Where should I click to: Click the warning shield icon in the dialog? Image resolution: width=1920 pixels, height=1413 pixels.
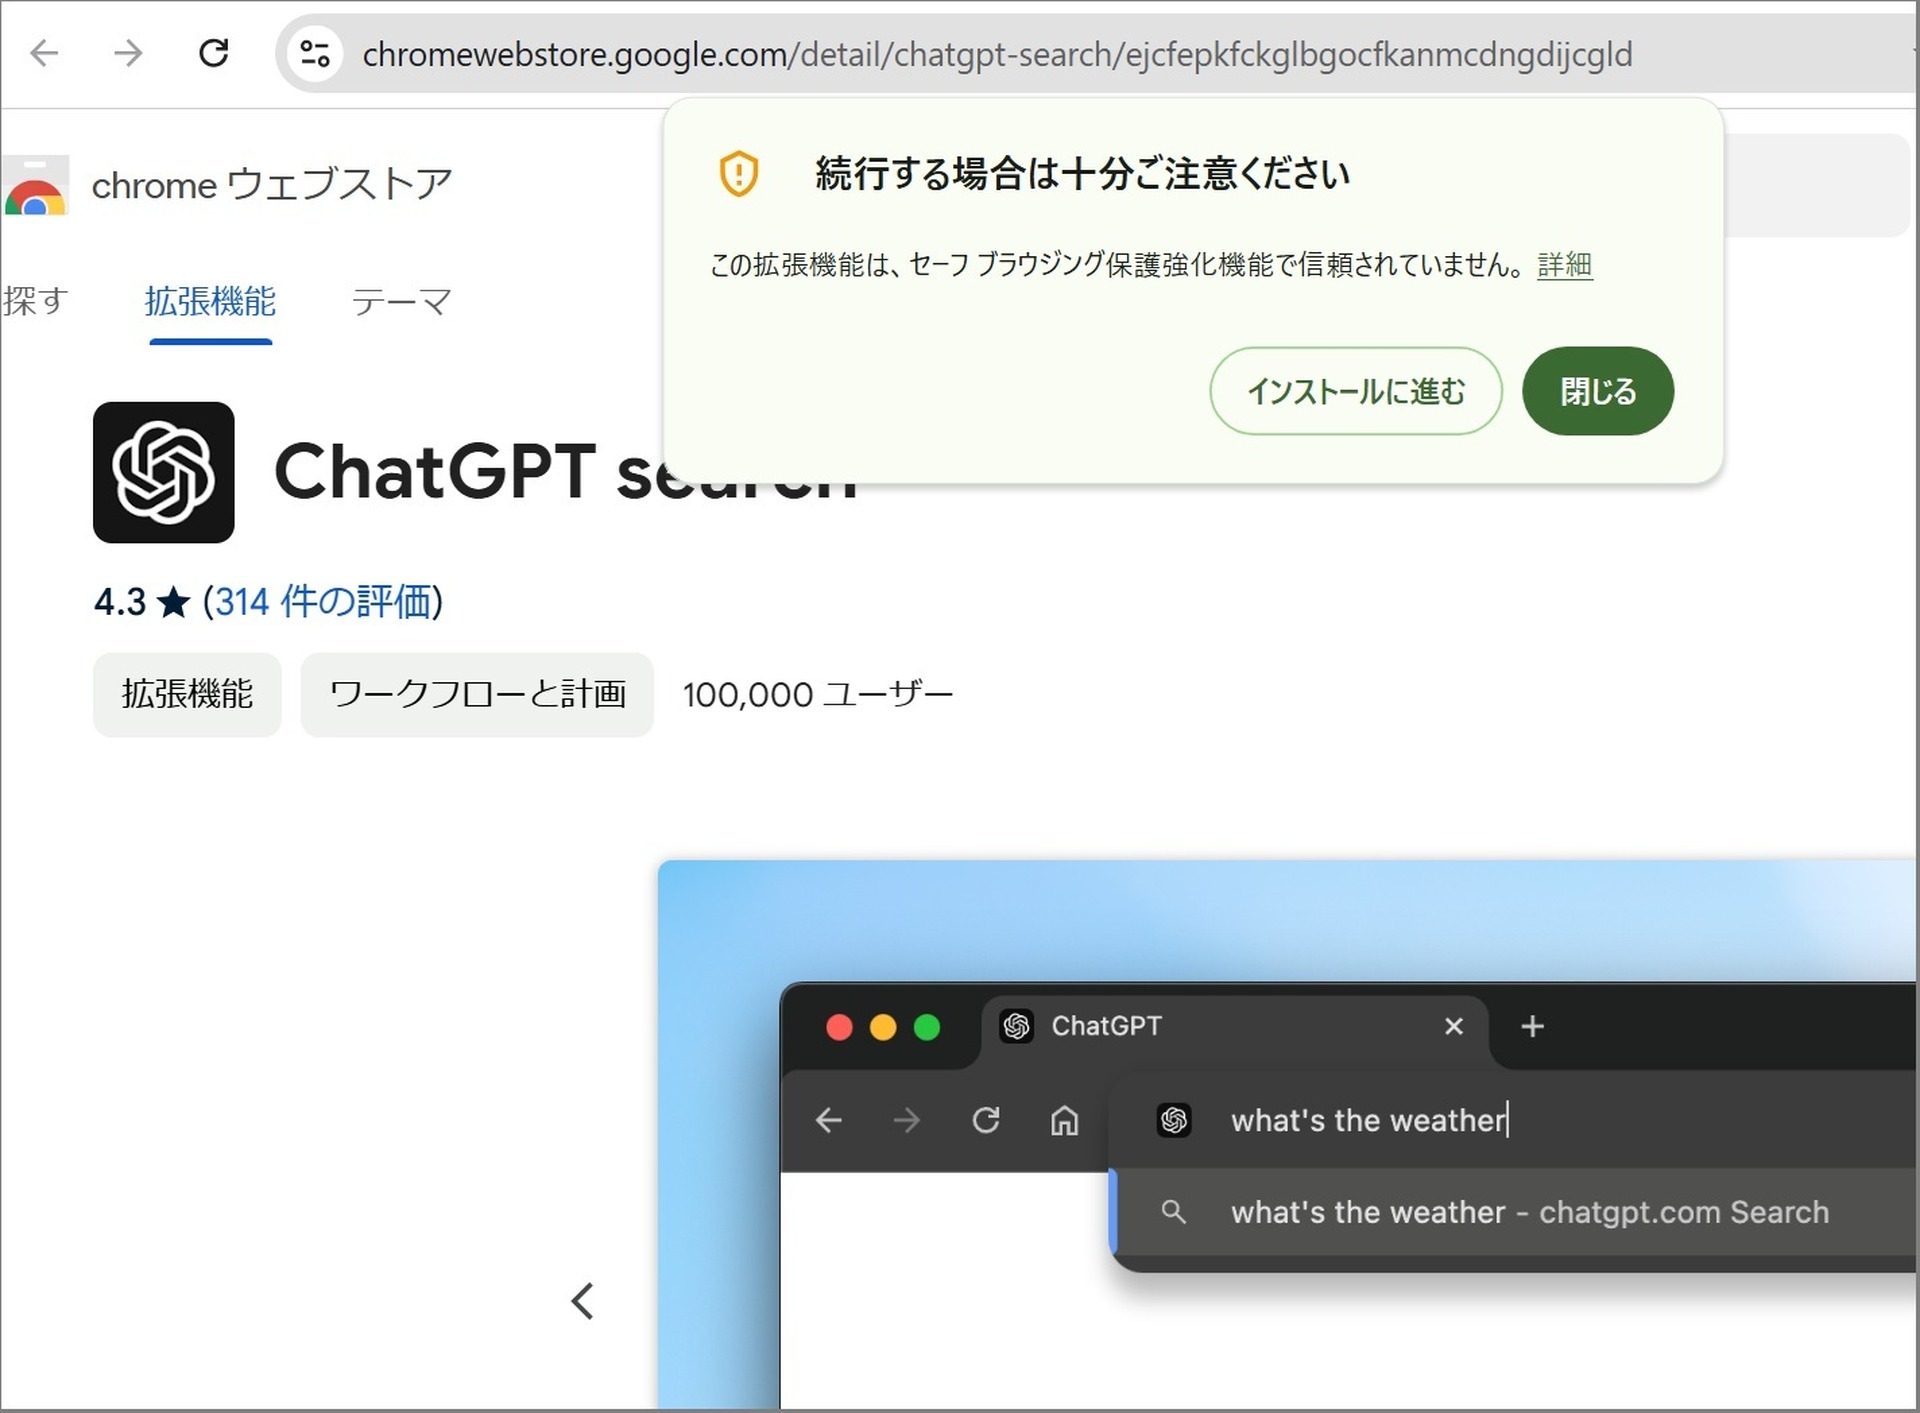(x=737, y=174)
